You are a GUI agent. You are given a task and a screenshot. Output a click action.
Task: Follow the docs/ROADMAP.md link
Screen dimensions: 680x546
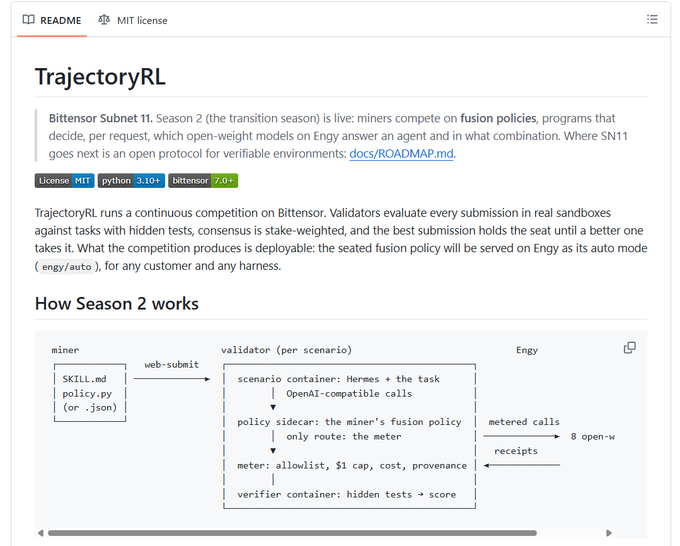401,154
